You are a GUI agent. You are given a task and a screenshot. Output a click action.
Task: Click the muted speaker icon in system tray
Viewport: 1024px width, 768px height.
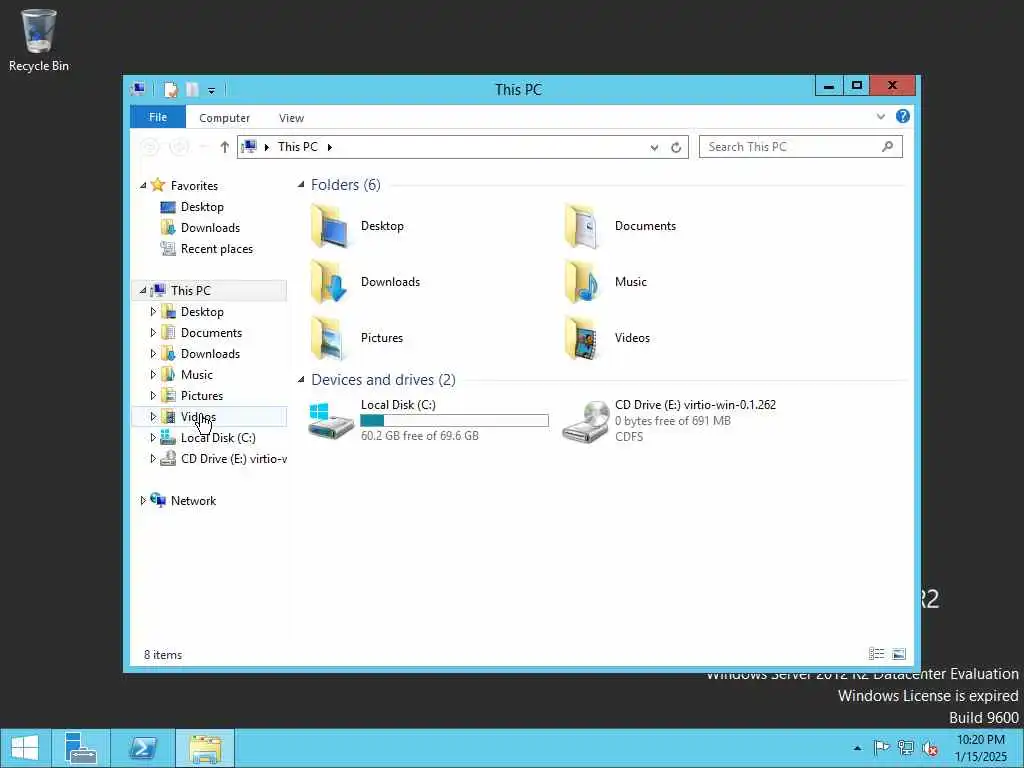click(930, 748)
